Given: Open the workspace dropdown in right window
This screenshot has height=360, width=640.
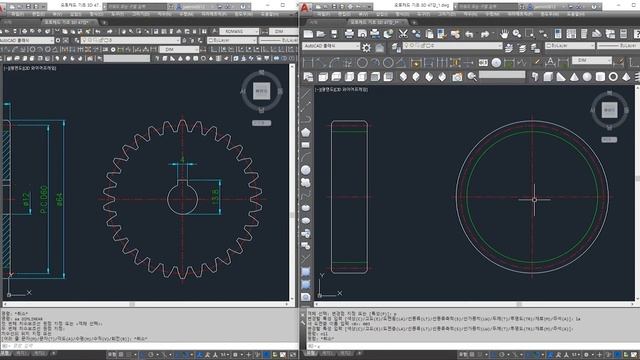Looking at the screenshot, I should tap(331, 46).
